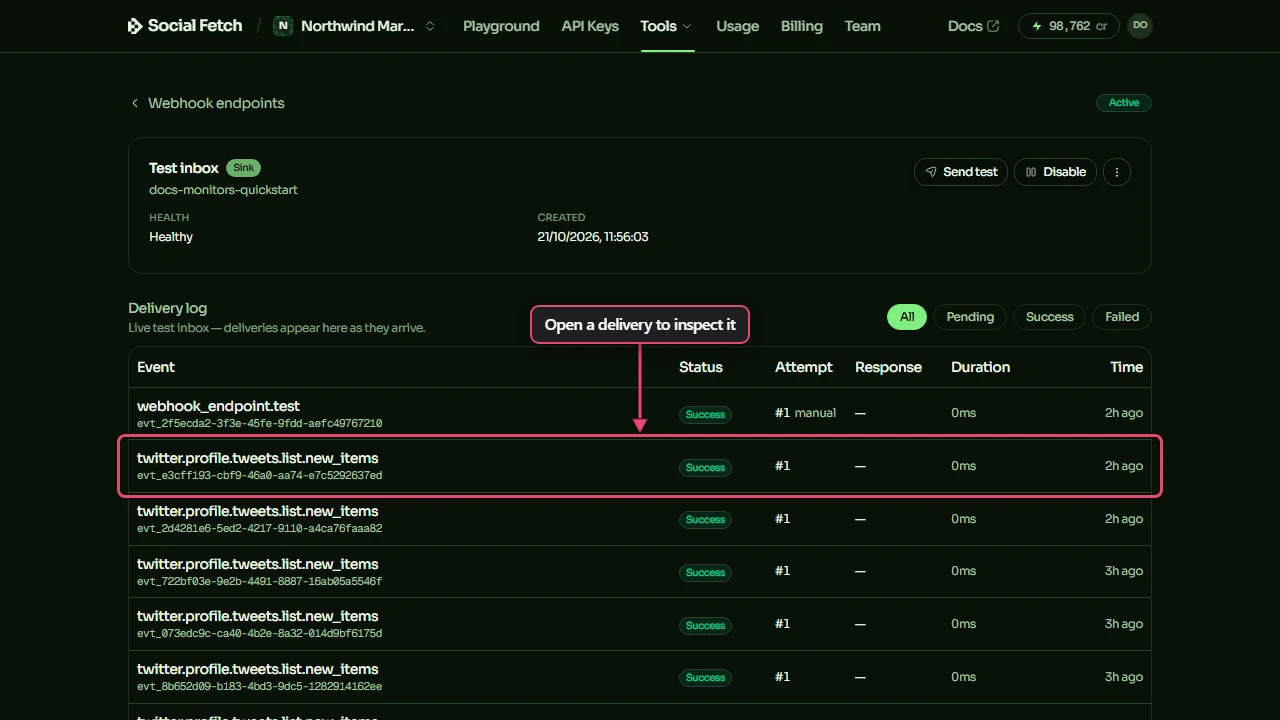This screenshot has height=720, width=1280.
Task: Navigate to Billing
Action: point(802,26)
